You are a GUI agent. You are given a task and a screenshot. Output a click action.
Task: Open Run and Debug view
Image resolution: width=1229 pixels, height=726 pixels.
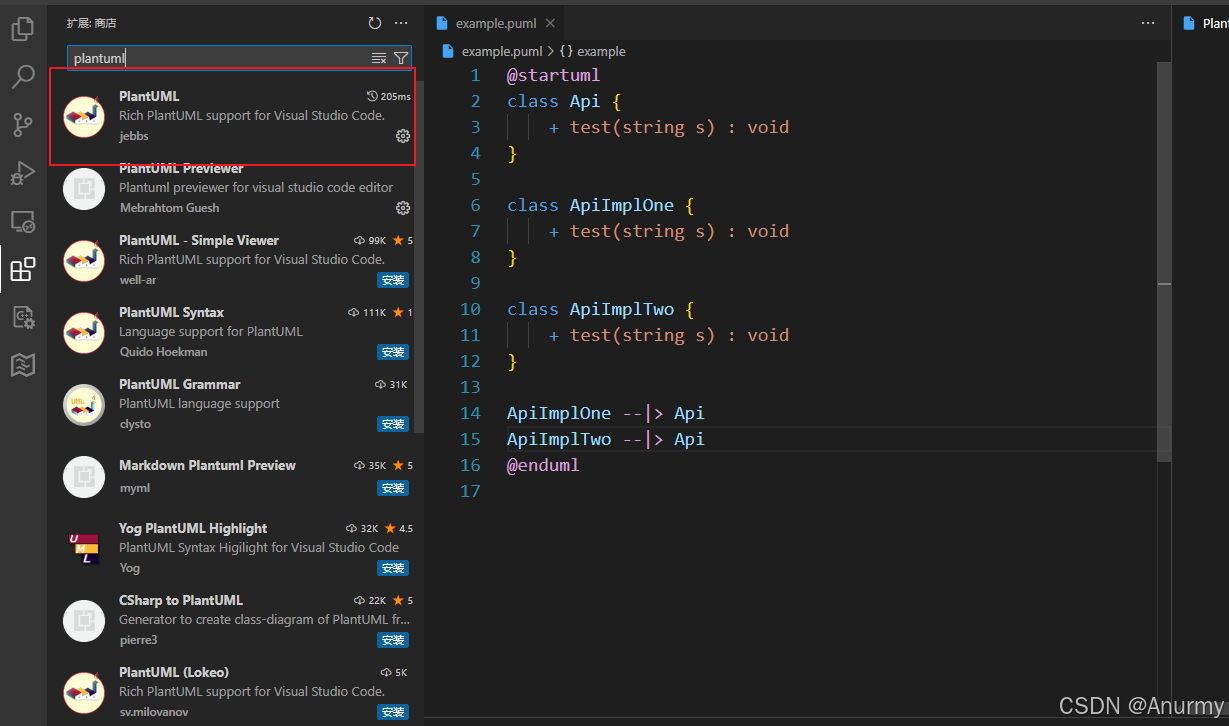pyautogui.click(x=22, y=173)
